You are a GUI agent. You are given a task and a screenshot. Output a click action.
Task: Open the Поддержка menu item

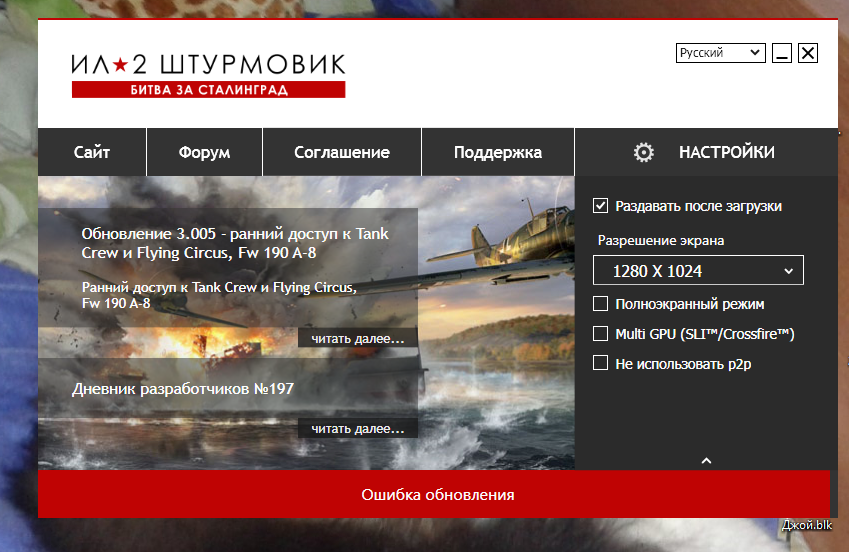click(x=498, y=152)
